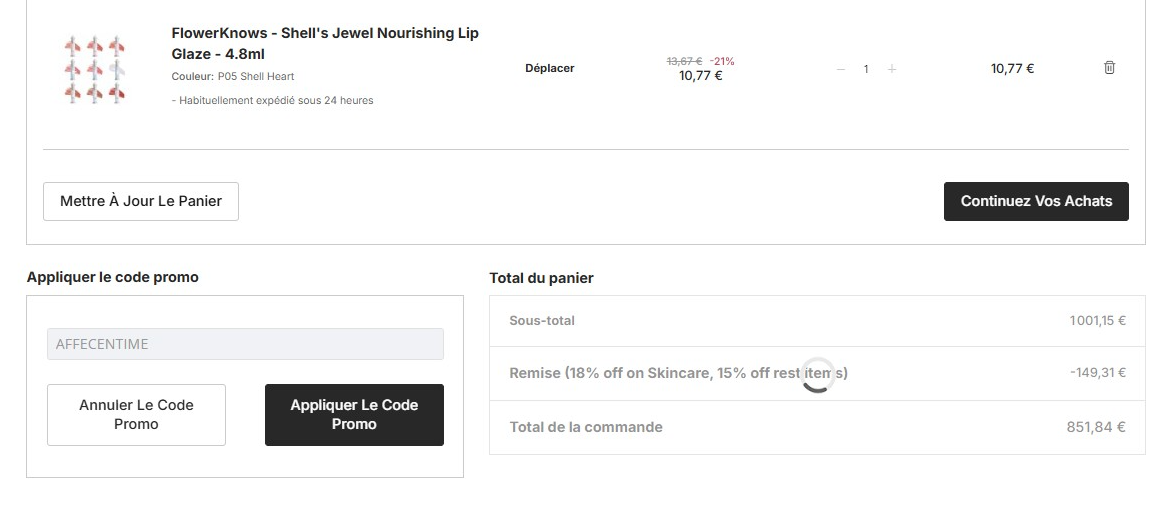1152x514 pixels.
Task: Focus the AFFECENTIME promo code field
Action: pyautogui.click(x=245, y=344)
